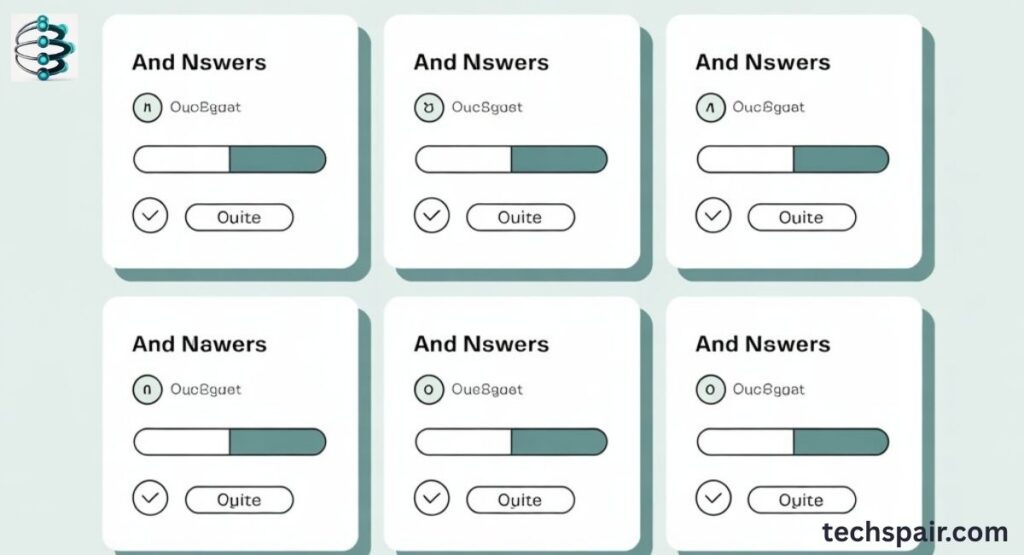Click the circled 'O' icon in bottom-middle card
Viewport: 1024px width, 555px height.
(x=429, y=390)
